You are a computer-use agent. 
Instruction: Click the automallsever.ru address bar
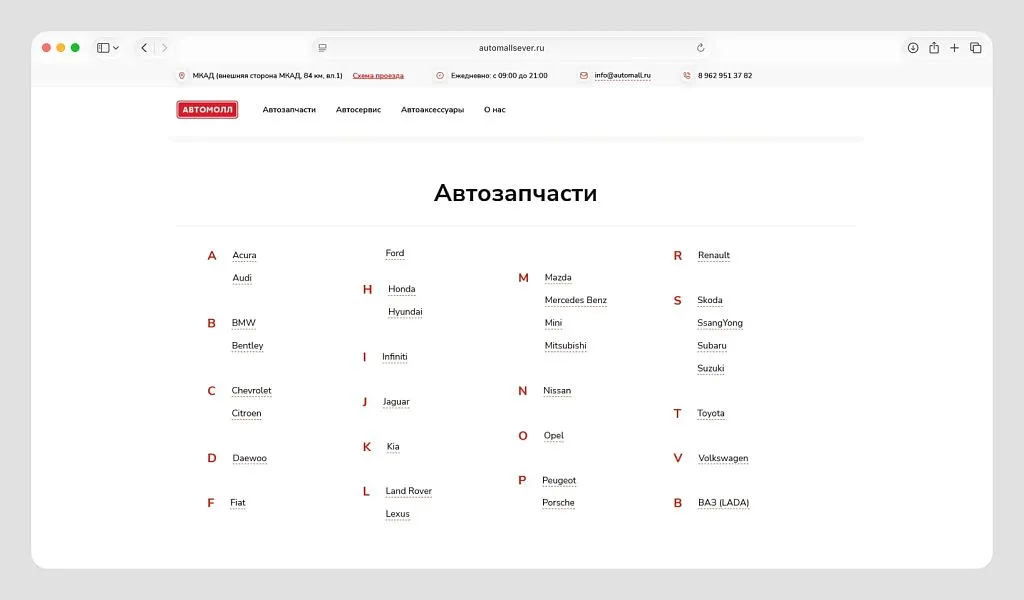[x=511, y=48]
